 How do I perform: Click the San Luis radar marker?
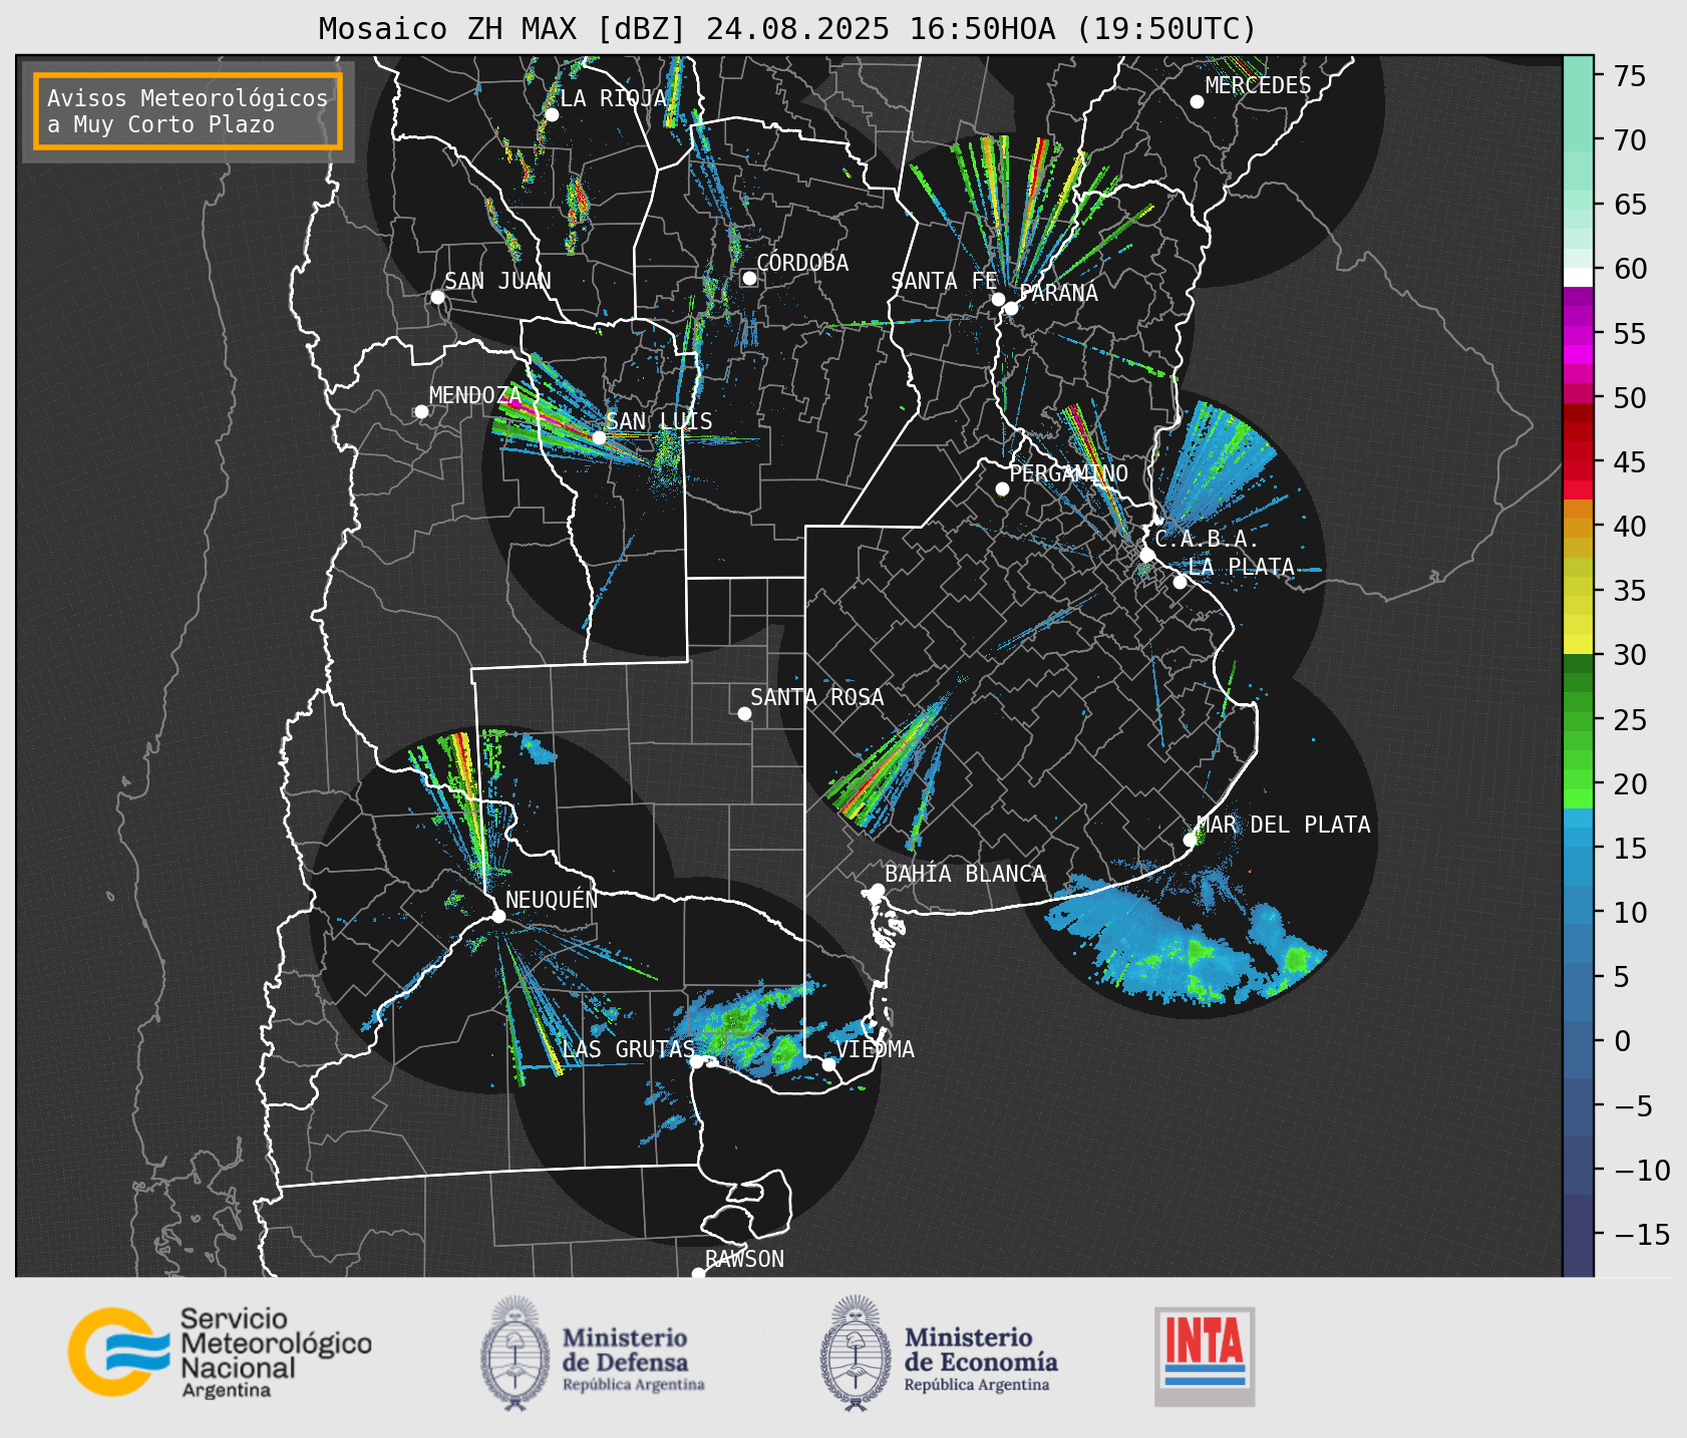pos(599,438)
